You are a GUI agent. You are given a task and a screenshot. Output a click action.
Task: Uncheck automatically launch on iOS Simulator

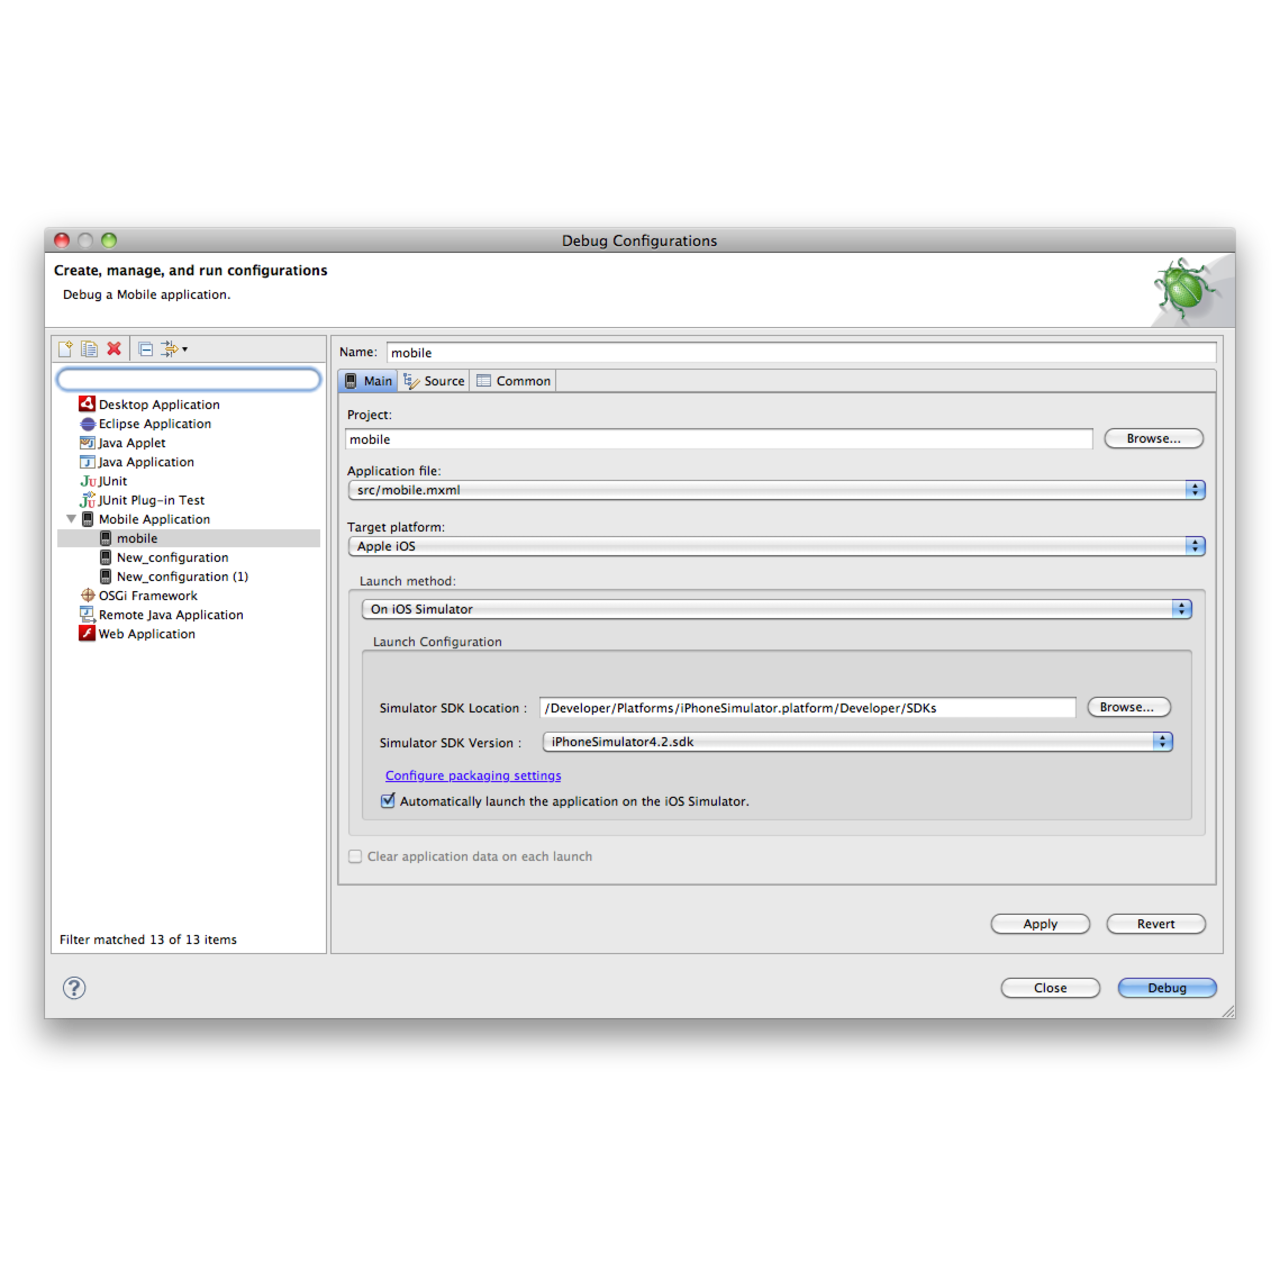(388, 801)
